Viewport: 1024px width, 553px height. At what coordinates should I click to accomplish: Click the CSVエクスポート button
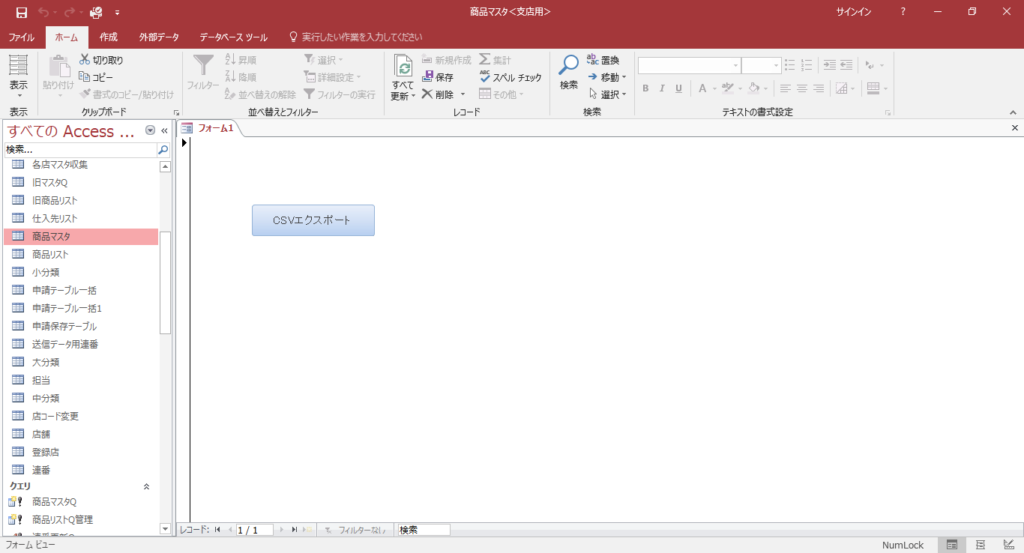313,220
